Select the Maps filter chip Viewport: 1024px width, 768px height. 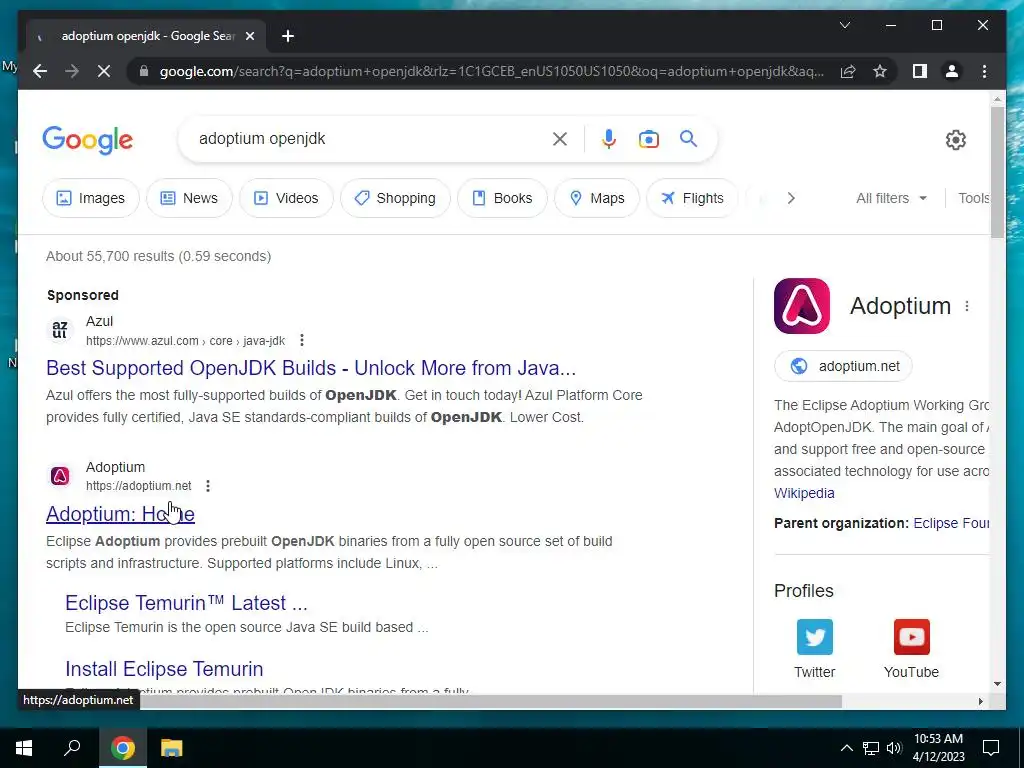point(597,198)
